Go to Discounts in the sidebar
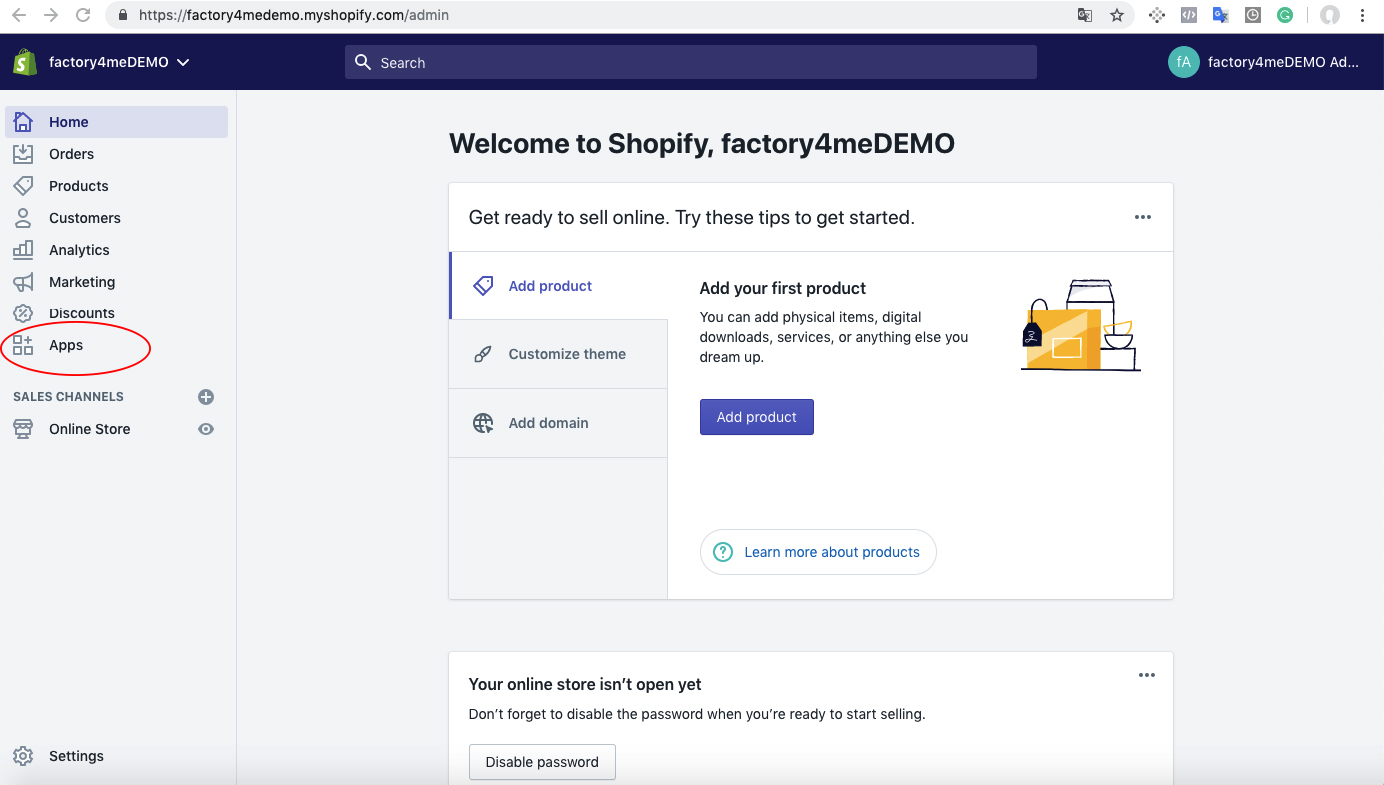Viewport: 1384px width, 785px height. pyautogui.click(x=116, y=313)
